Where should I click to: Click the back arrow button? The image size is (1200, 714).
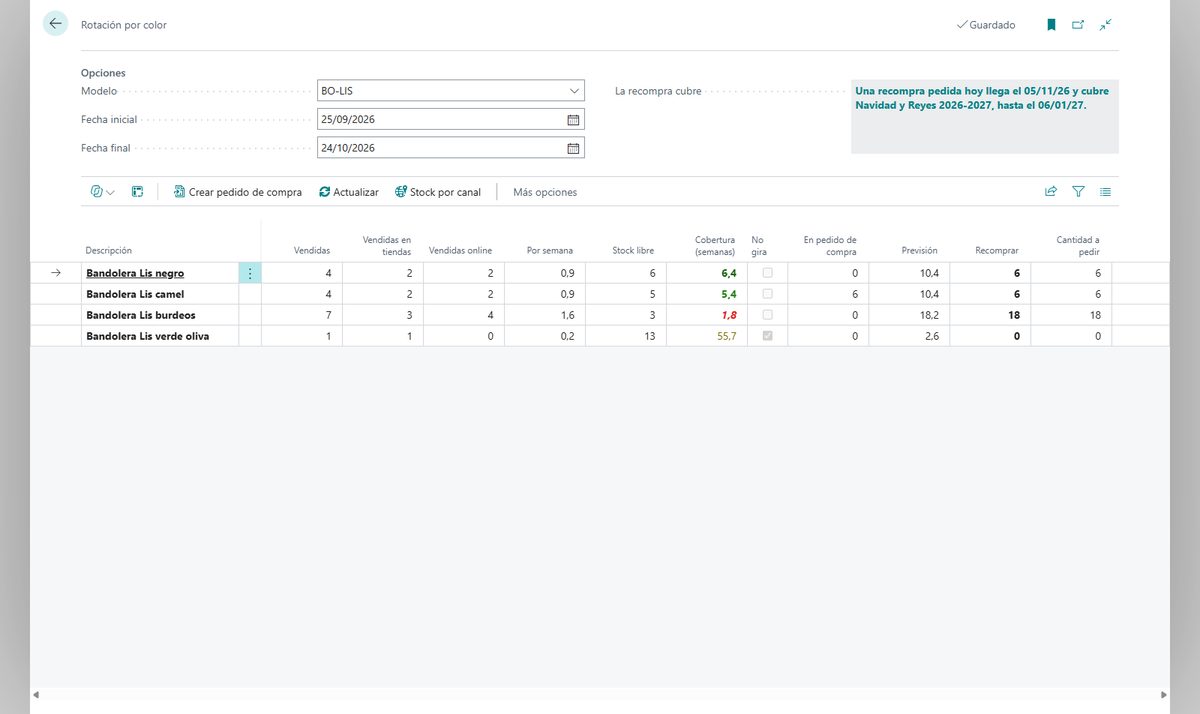[55, 24]
